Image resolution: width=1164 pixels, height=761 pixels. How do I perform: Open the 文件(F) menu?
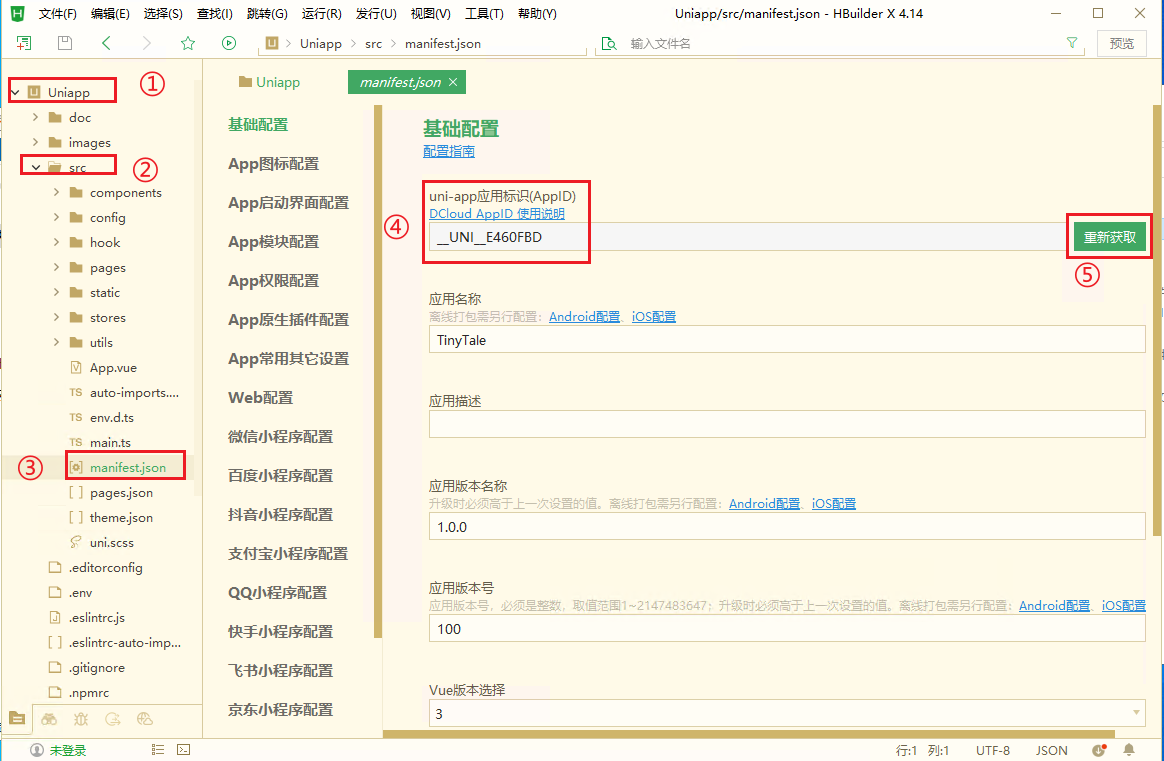(57, 13)
